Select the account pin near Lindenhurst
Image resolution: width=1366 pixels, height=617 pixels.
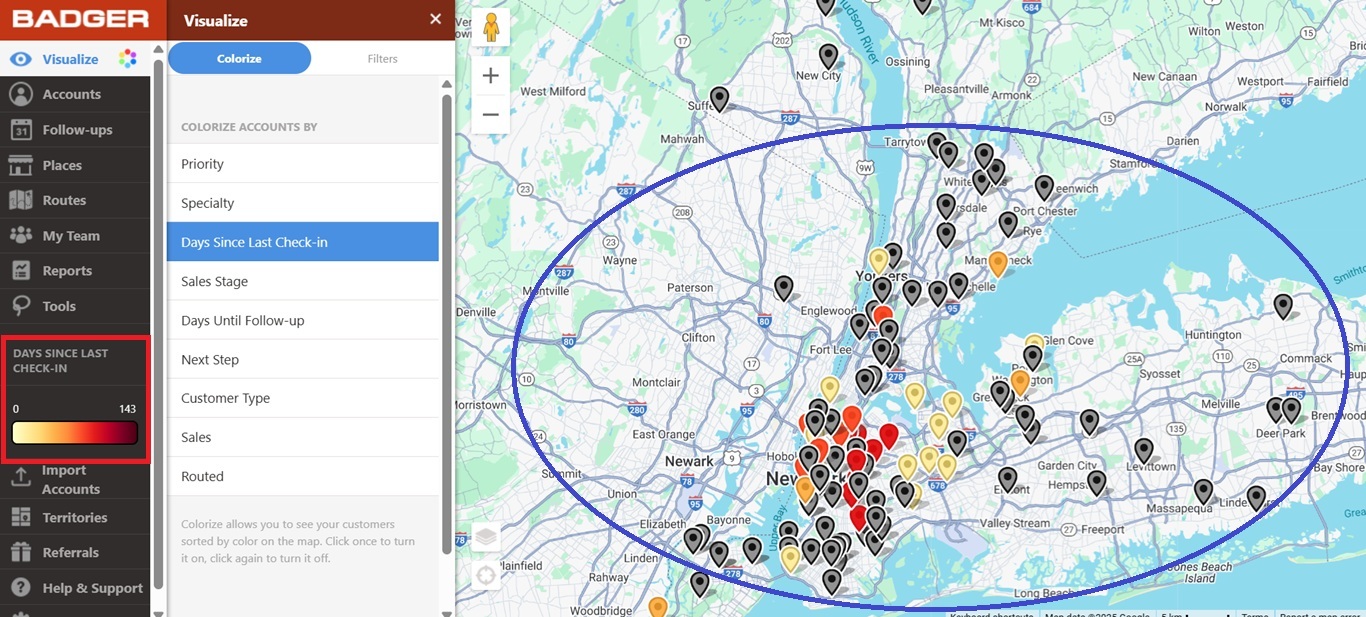point(1256,497)
